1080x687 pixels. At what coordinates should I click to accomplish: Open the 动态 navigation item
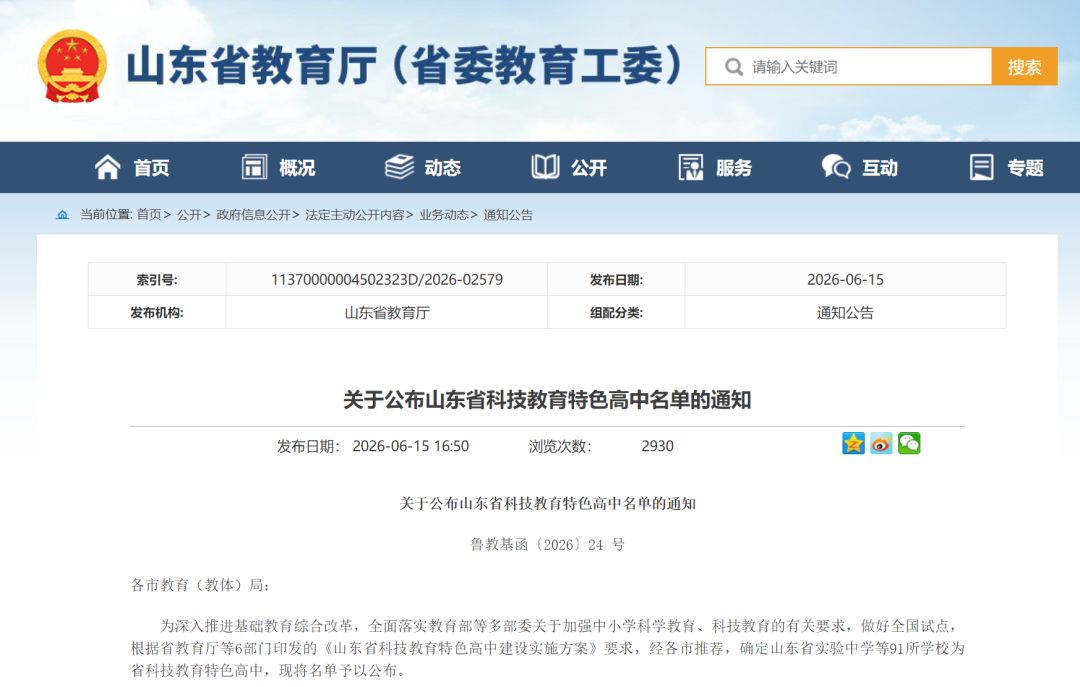(442, 167)
